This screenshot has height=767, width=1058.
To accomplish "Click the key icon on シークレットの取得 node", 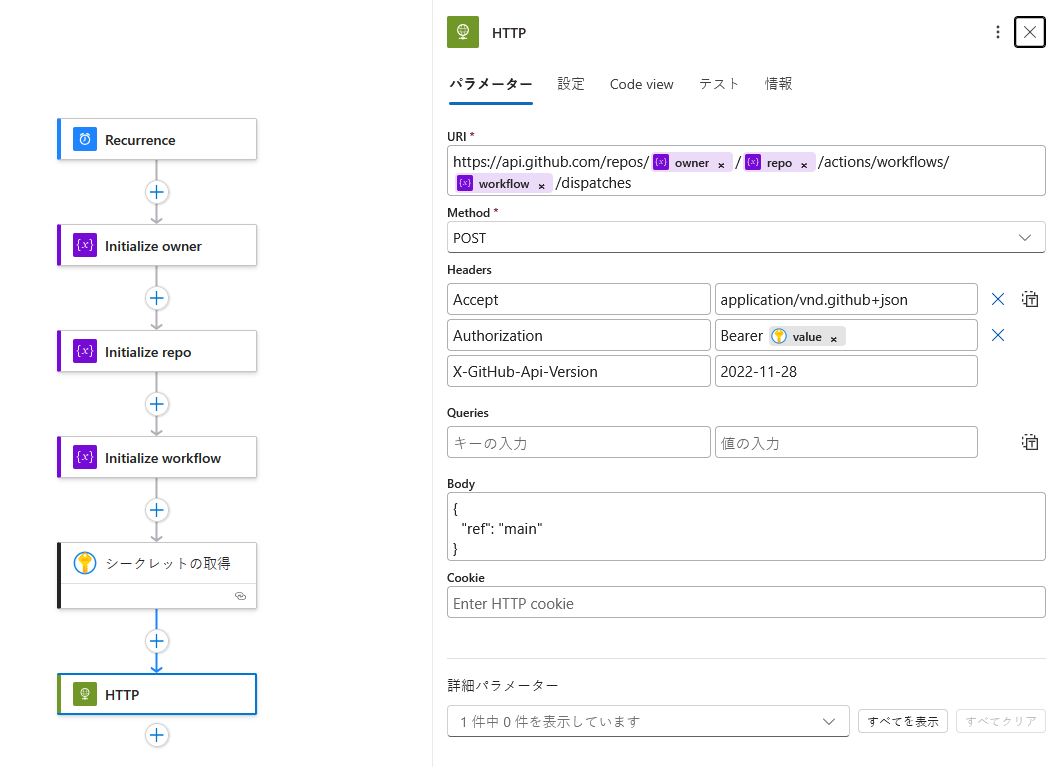I will (x=85, y=562).
